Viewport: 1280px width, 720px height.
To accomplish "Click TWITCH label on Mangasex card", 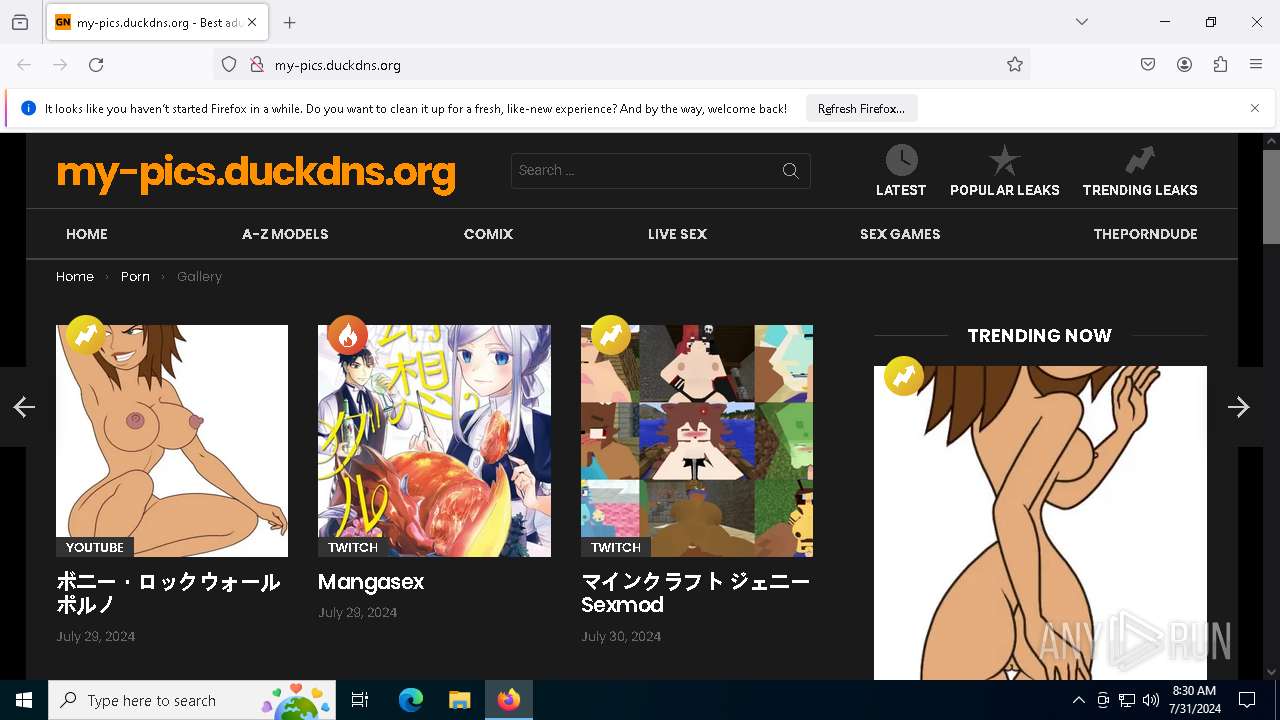I will click(x=353, y=548).
